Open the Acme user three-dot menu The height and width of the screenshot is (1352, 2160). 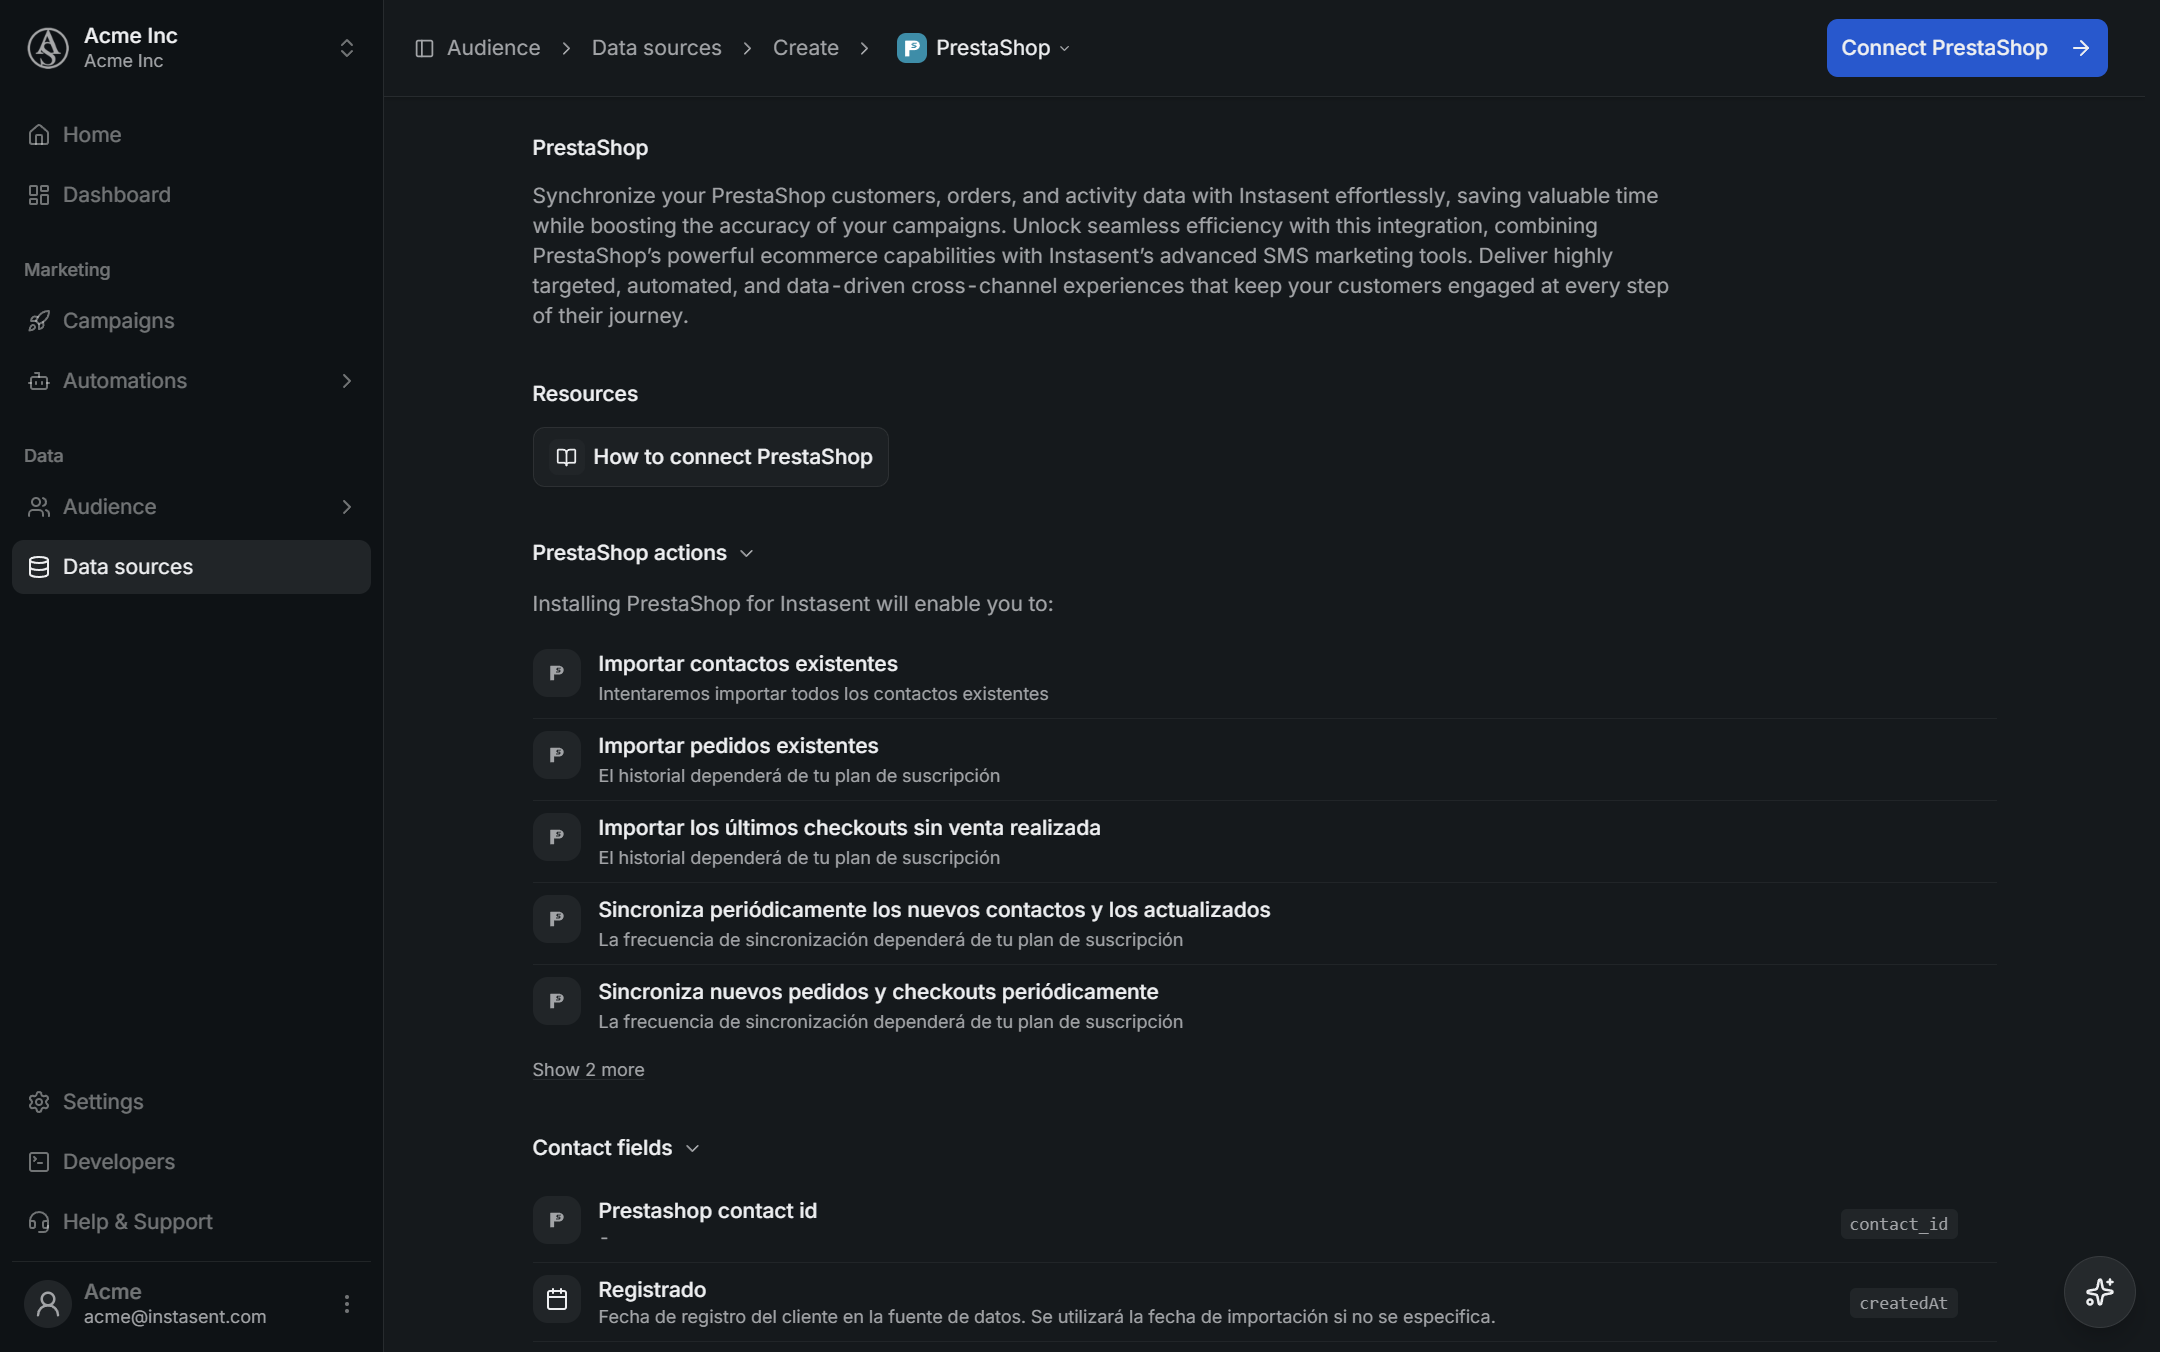click(347, 1303)
